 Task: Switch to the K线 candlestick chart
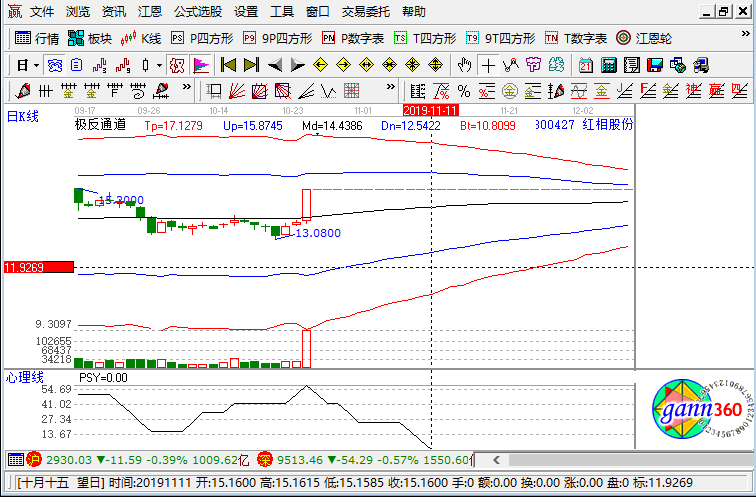pyautogui.click(x=140, y=38)
